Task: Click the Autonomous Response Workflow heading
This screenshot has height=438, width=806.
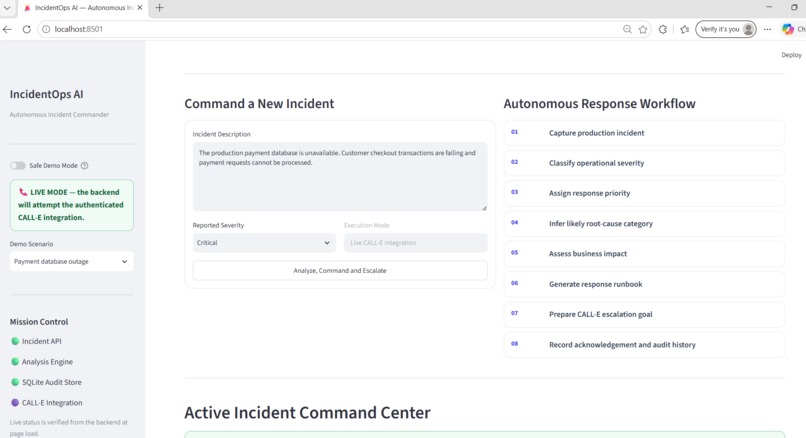Action: pyautogui.click(x=599, y=104)
